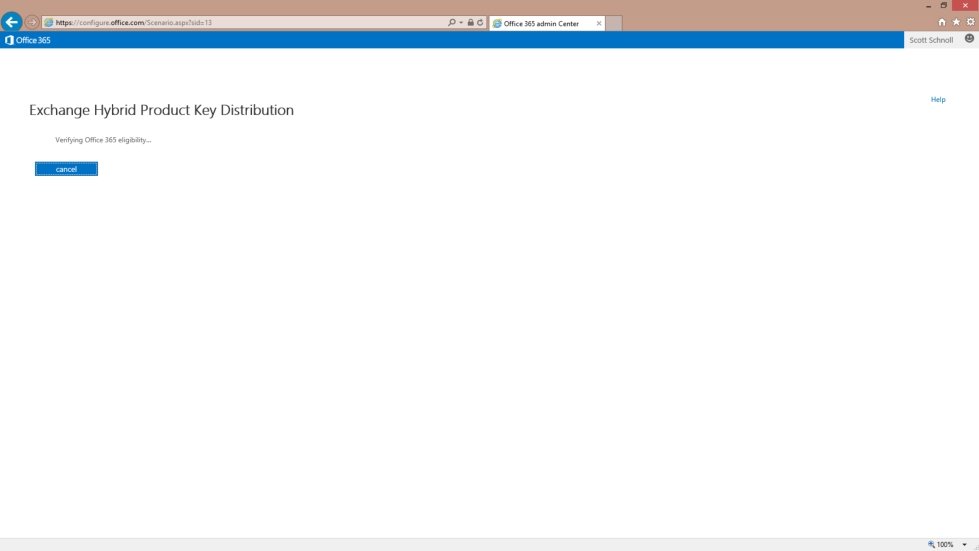Image resolution: width=979 pixels, height=551 pixels.
Task: Click the security lock icon
Action: coord(470,22)
